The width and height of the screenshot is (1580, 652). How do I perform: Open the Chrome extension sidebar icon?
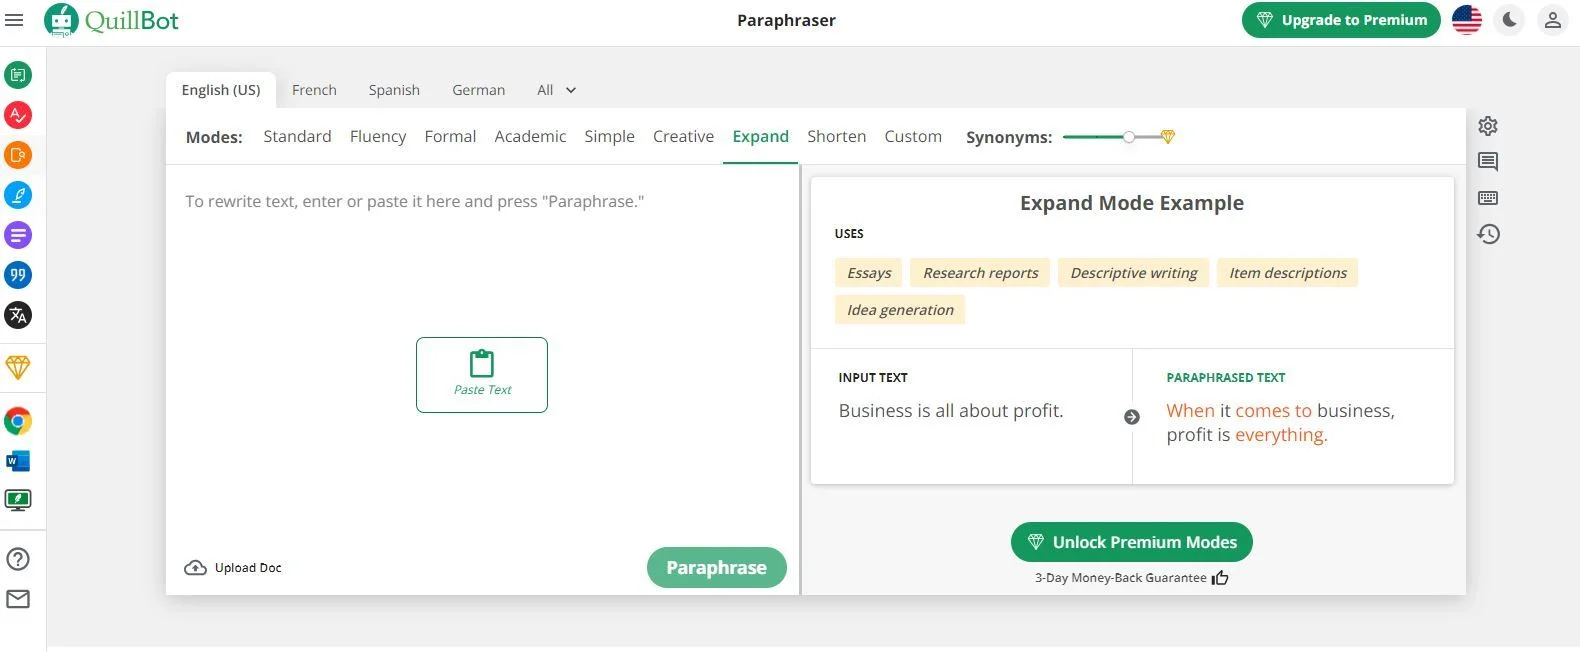(18, 421)
